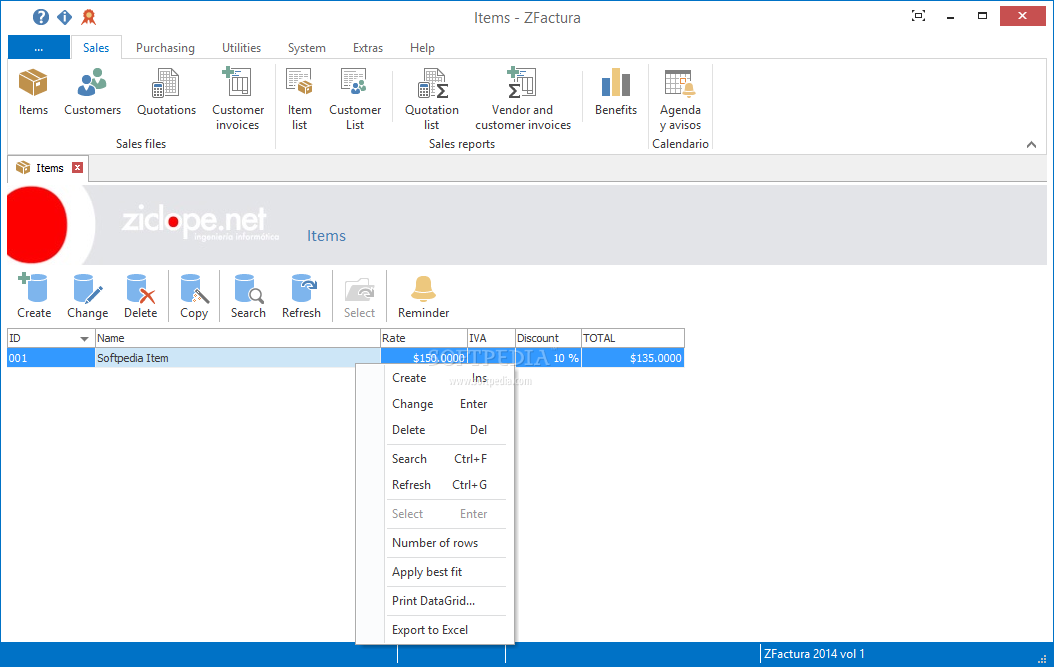
Task: Select the Softpedia Item name cell
Action: tap(237, 358)
